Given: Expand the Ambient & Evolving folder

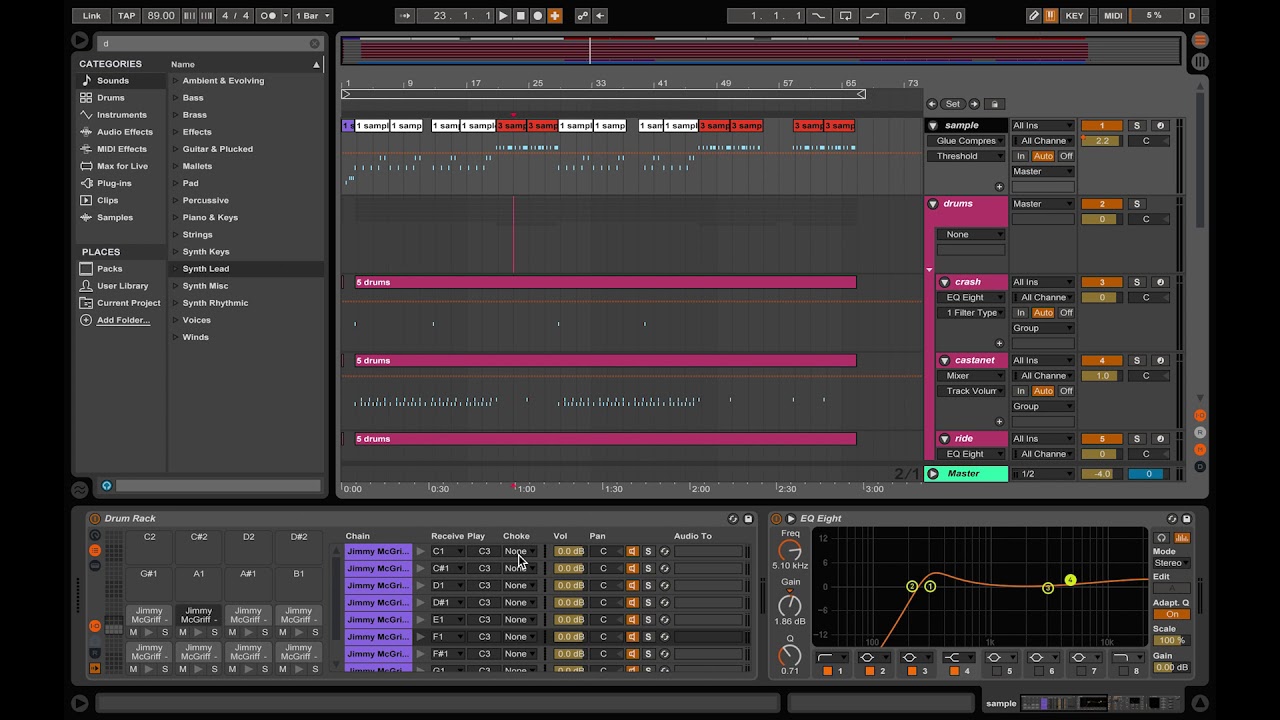Looking at the screenshot, I should [176, 81].
